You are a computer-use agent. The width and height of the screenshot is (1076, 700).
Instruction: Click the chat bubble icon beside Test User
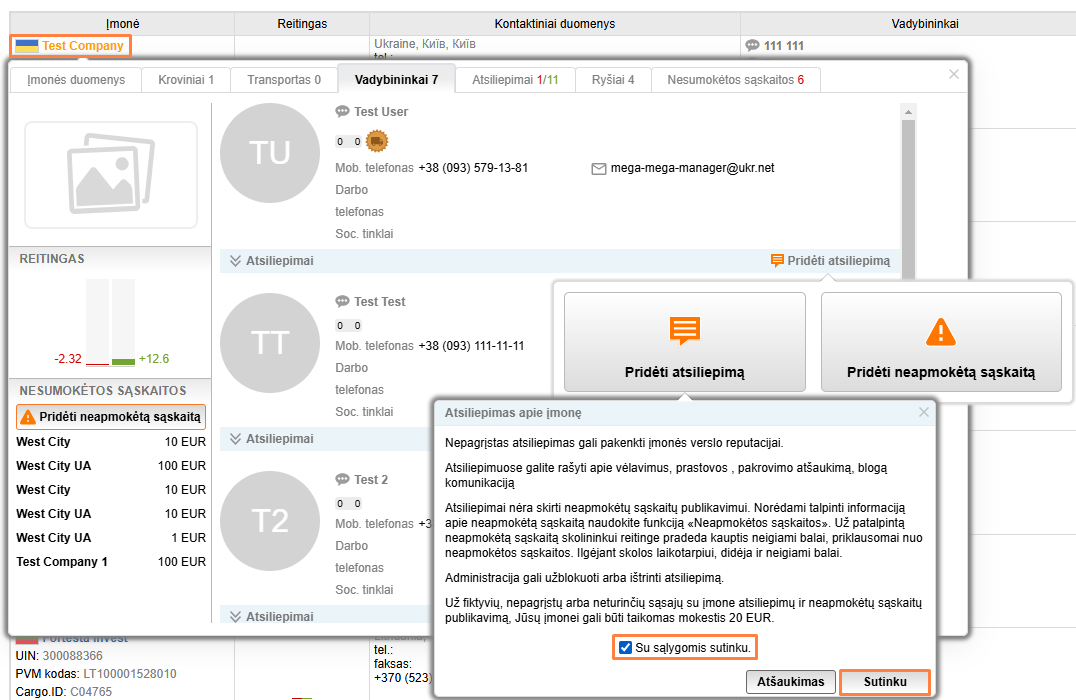pos(343,112)
